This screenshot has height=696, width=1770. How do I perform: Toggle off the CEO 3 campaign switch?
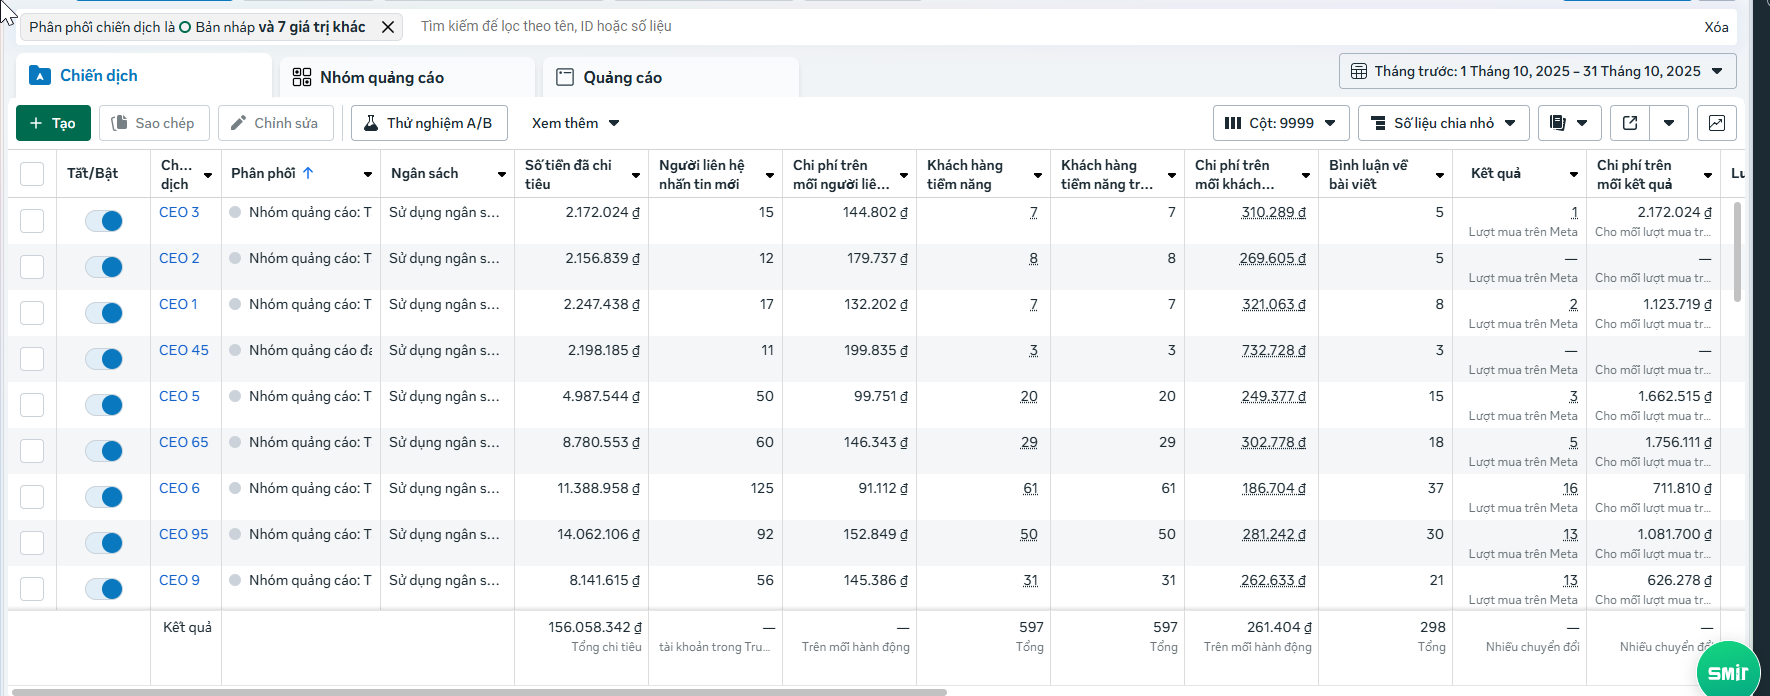pyautogui.click(x=104, y=221)
